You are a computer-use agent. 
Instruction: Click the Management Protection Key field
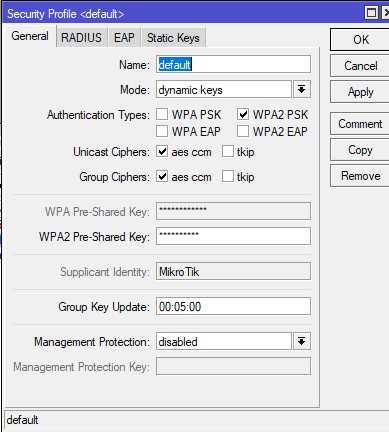(233, 366)
